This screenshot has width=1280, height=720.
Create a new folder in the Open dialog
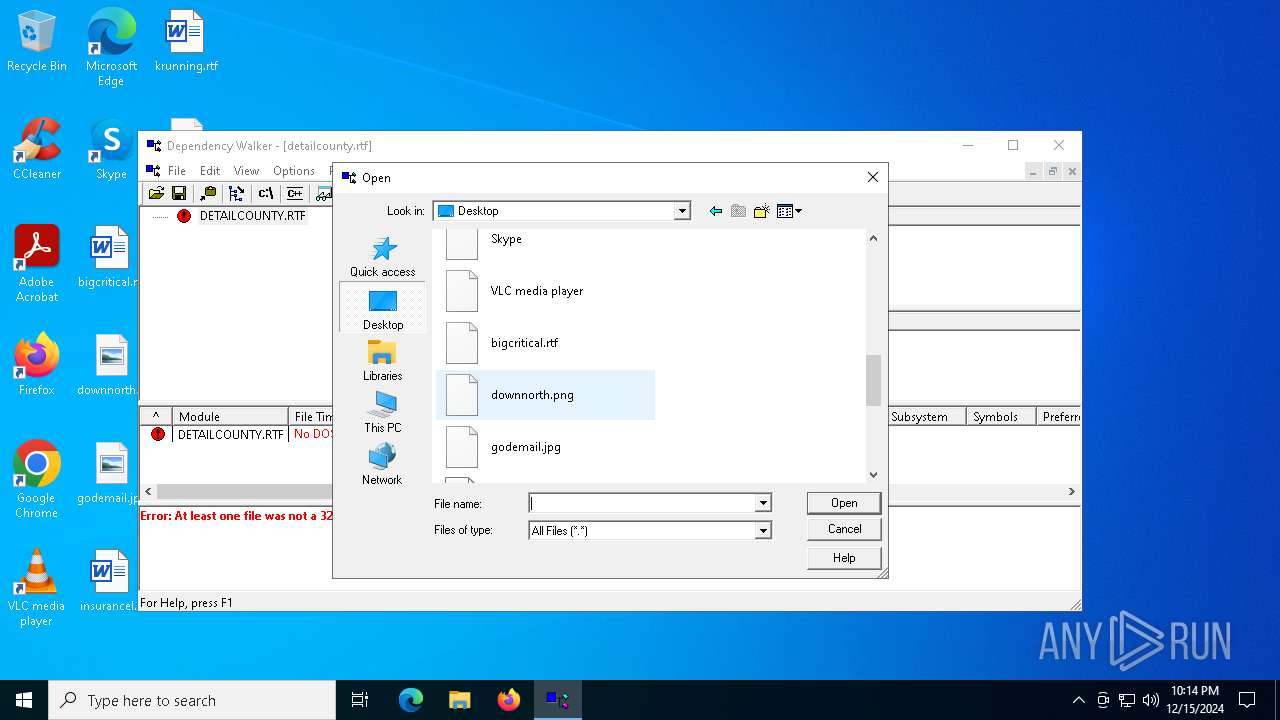pos(761,211)
